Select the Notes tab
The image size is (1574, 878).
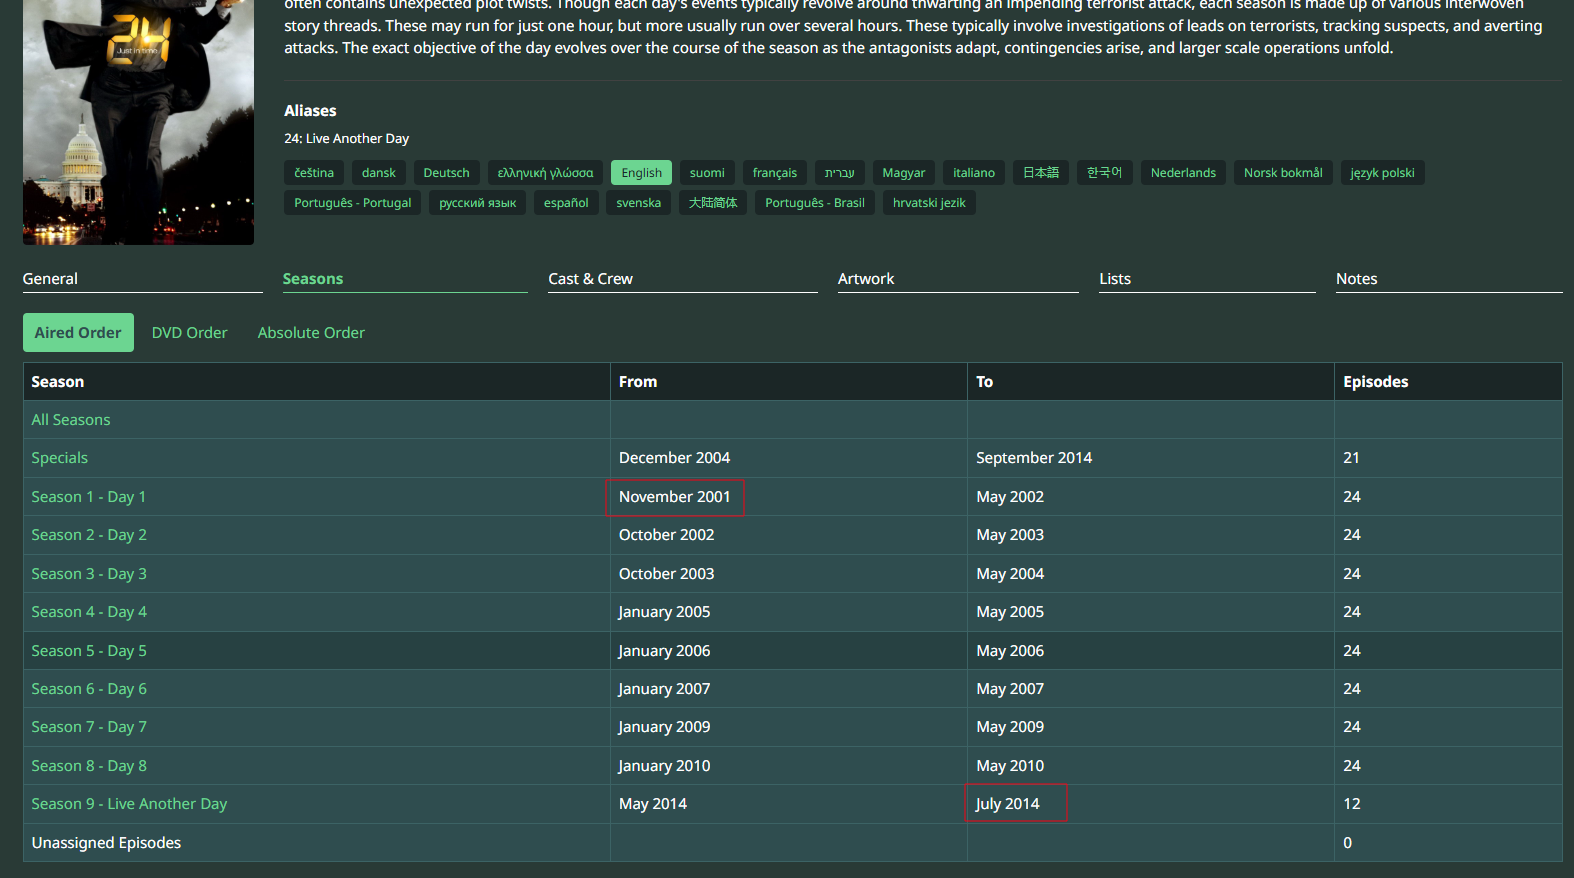click(x=1356, y=279)
